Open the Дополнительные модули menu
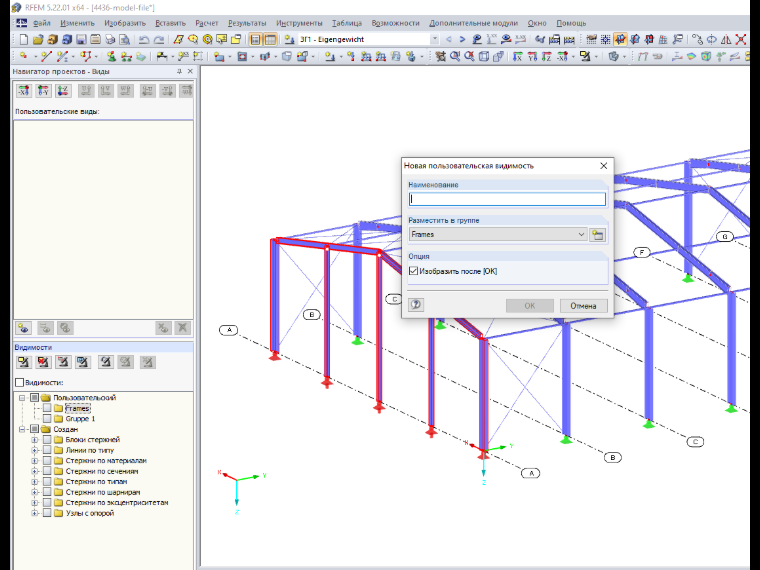Screen dimensions: 760x570 [x=473, y=23]
